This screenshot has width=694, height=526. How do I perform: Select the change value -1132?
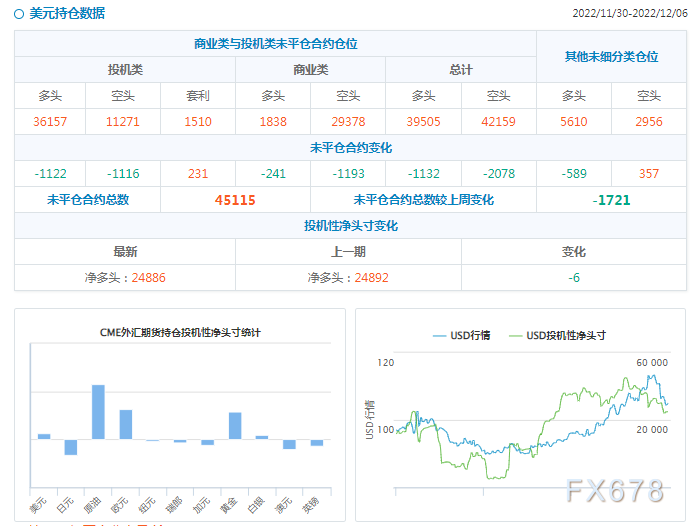[x=424, y=174]
